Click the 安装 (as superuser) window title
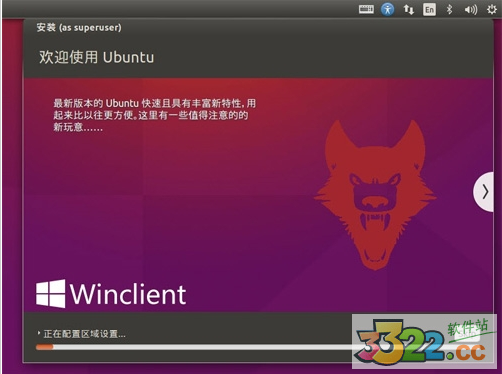The width and height of the screenshot is (502, 374). point(79,27)
